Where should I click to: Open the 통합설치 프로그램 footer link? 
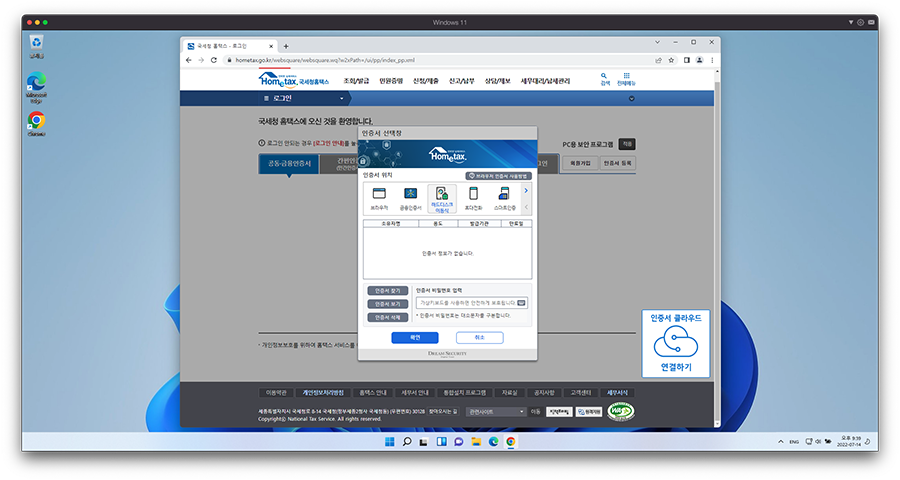[464, 393]
